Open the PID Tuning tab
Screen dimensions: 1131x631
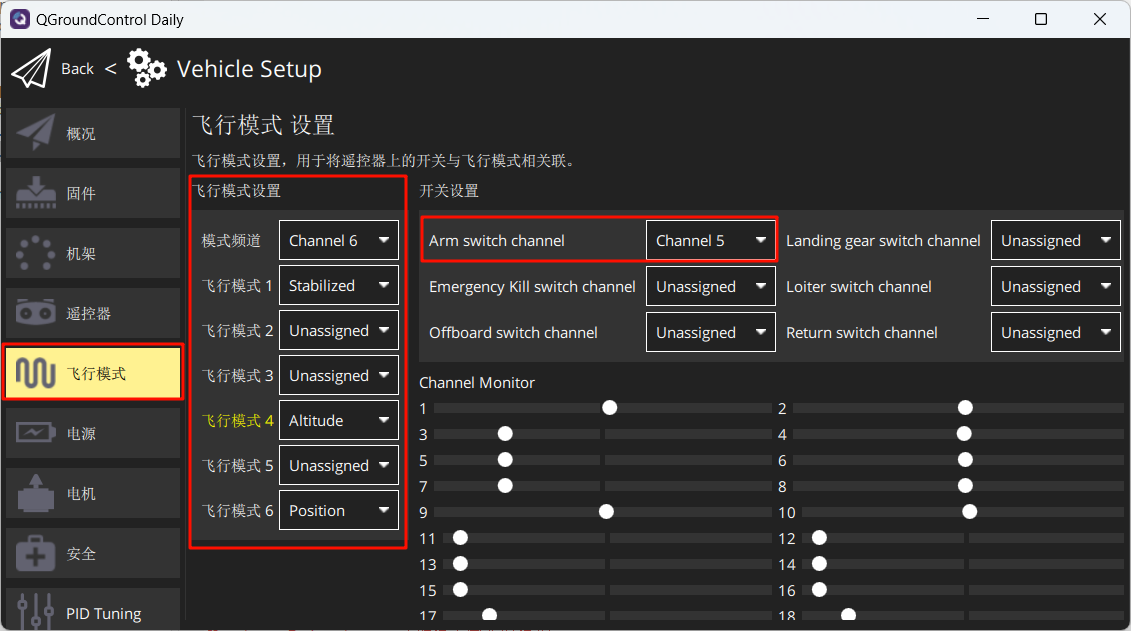coord(93,613)
